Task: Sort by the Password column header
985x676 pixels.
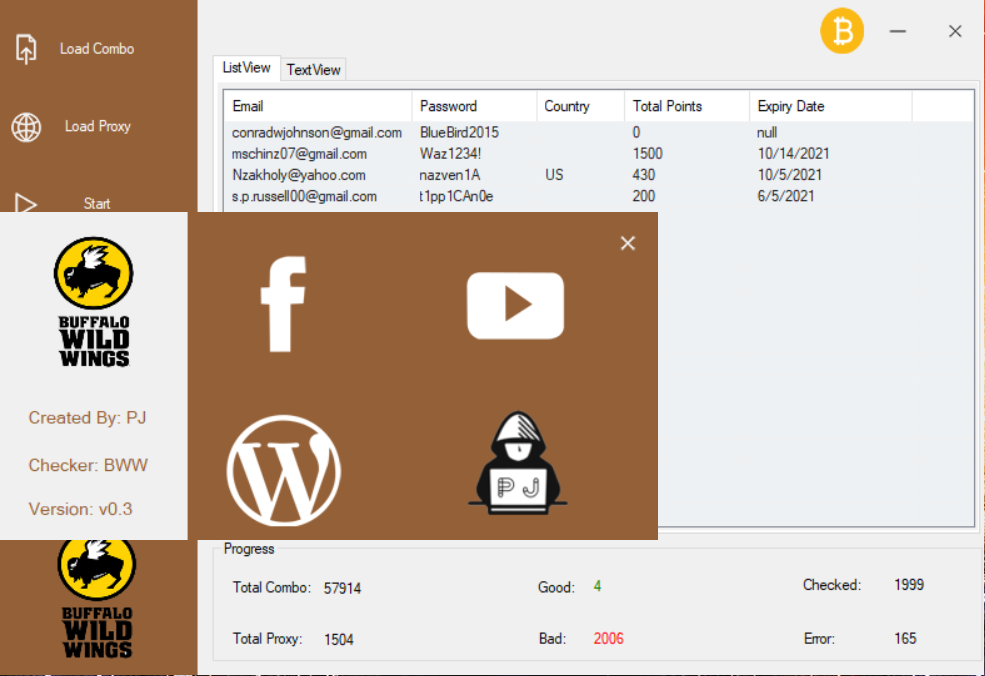Action: (x=474, y=106)
